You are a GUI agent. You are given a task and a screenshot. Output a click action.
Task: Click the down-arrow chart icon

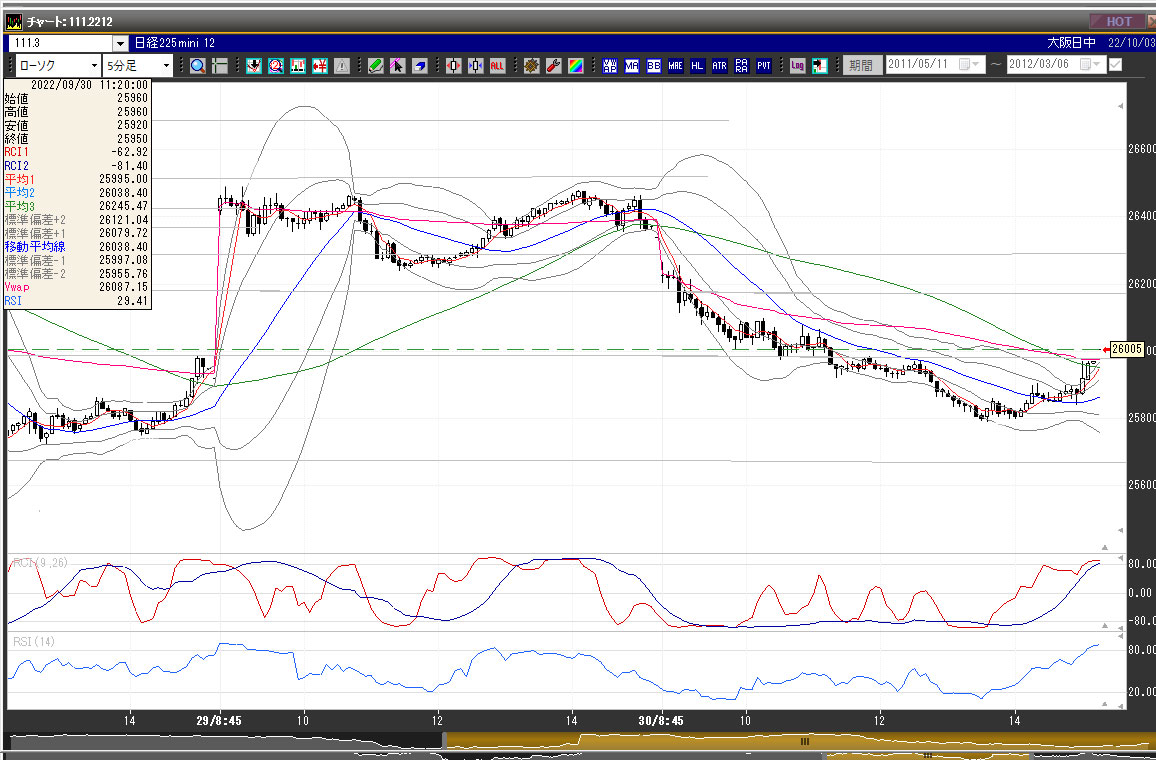tap(254, 66)
